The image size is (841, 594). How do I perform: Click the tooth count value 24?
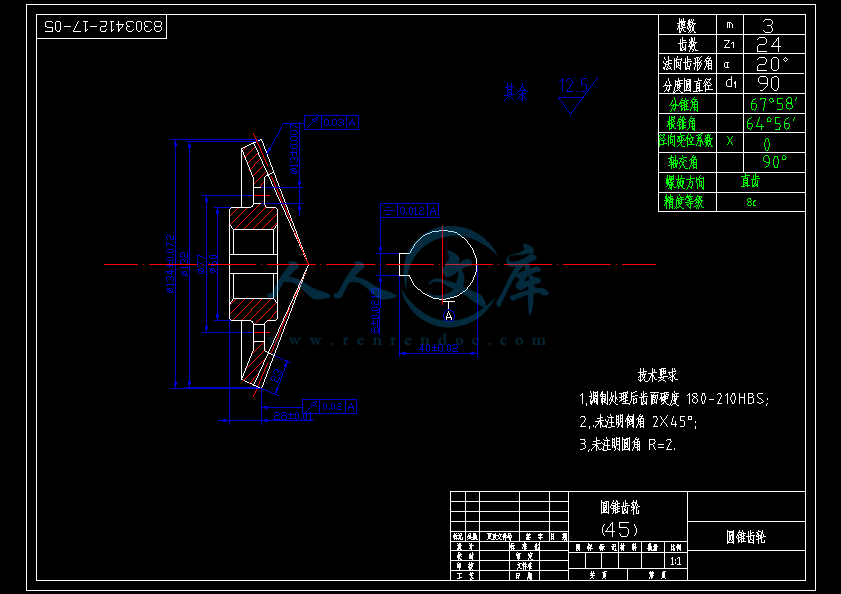[769, 44]
